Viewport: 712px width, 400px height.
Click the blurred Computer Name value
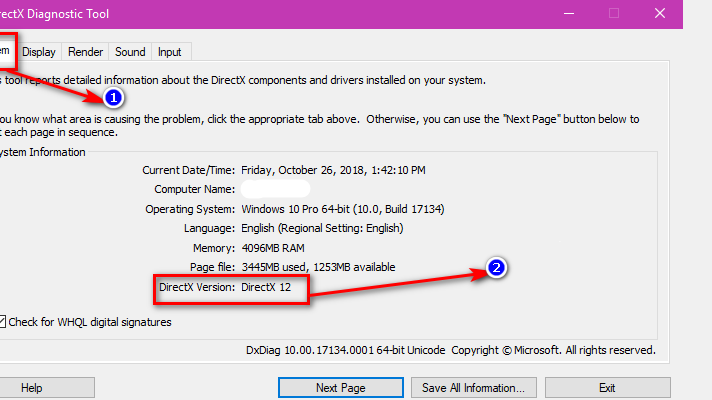click(x=276, y=189)
